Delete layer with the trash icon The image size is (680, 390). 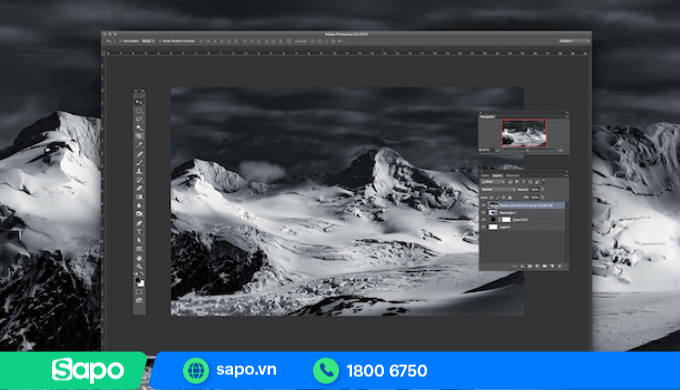559,266
